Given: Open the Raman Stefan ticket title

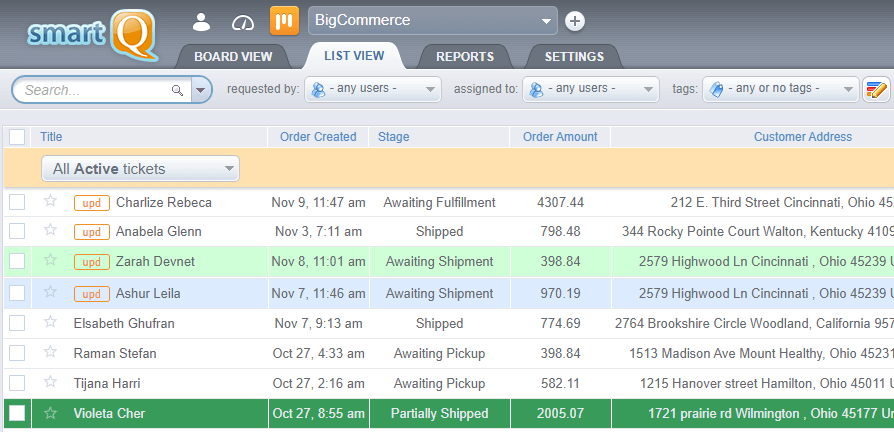Looking at the screenshot, I should [x=115, y=353].
